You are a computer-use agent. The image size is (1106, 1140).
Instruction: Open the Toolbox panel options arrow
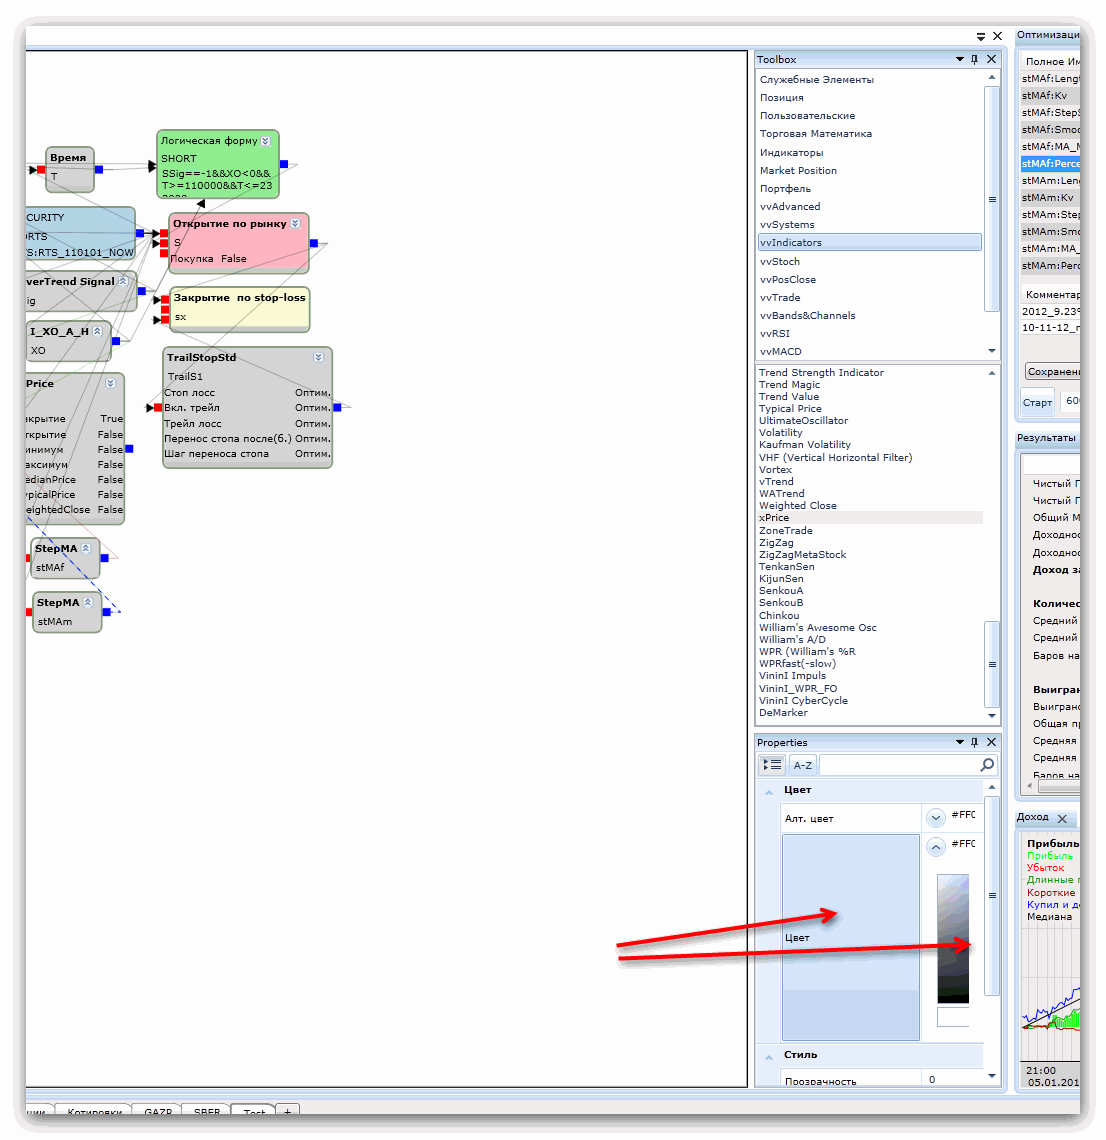[959, 60]
